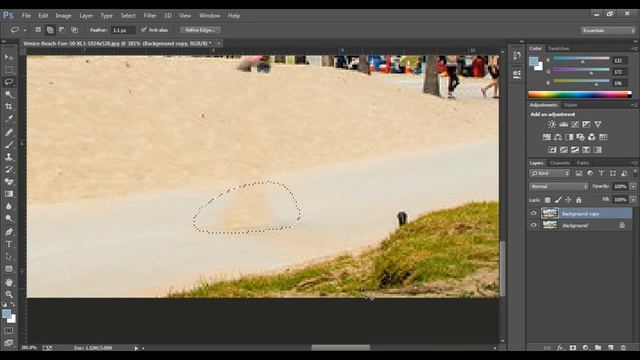
Task: Open the Normal blend mode dropdown
Action: click(x=558, y=186)
